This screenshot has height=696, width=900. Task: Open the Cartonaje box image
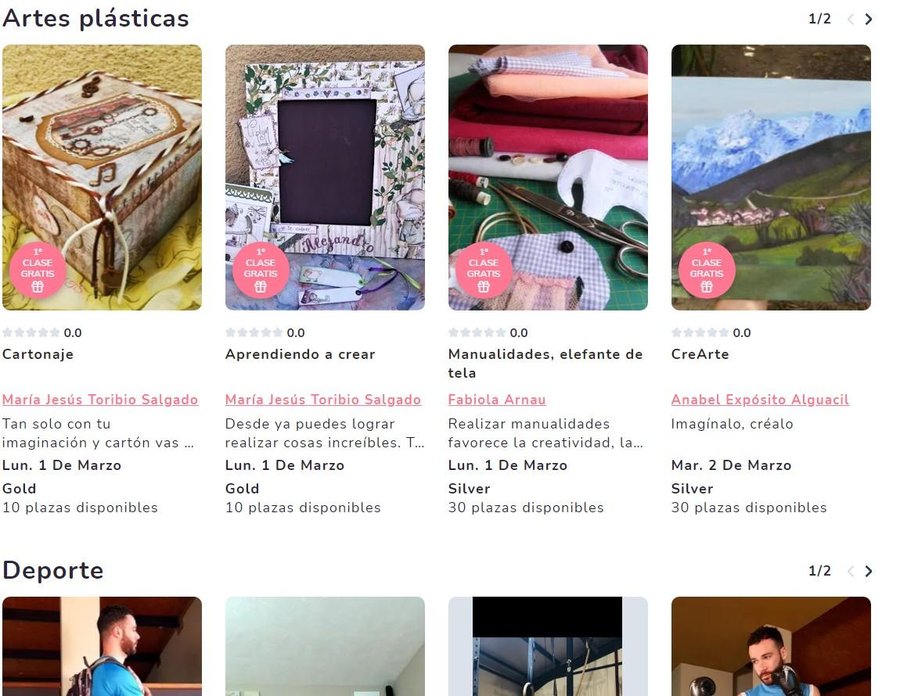coord(102,177)
